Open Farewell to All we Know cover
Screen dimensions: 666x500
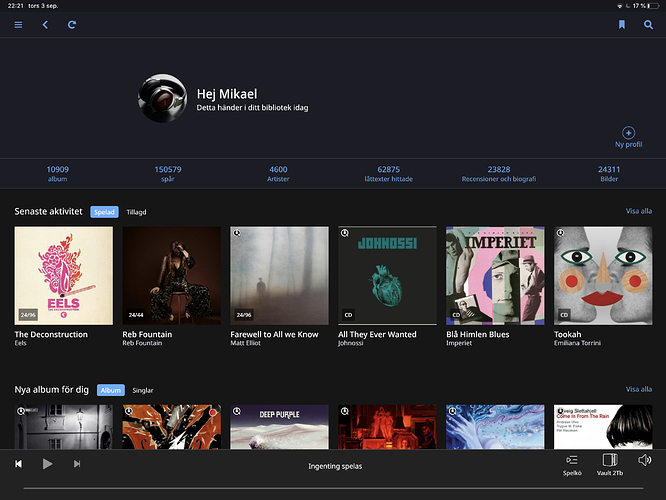[x=279, y=276]
